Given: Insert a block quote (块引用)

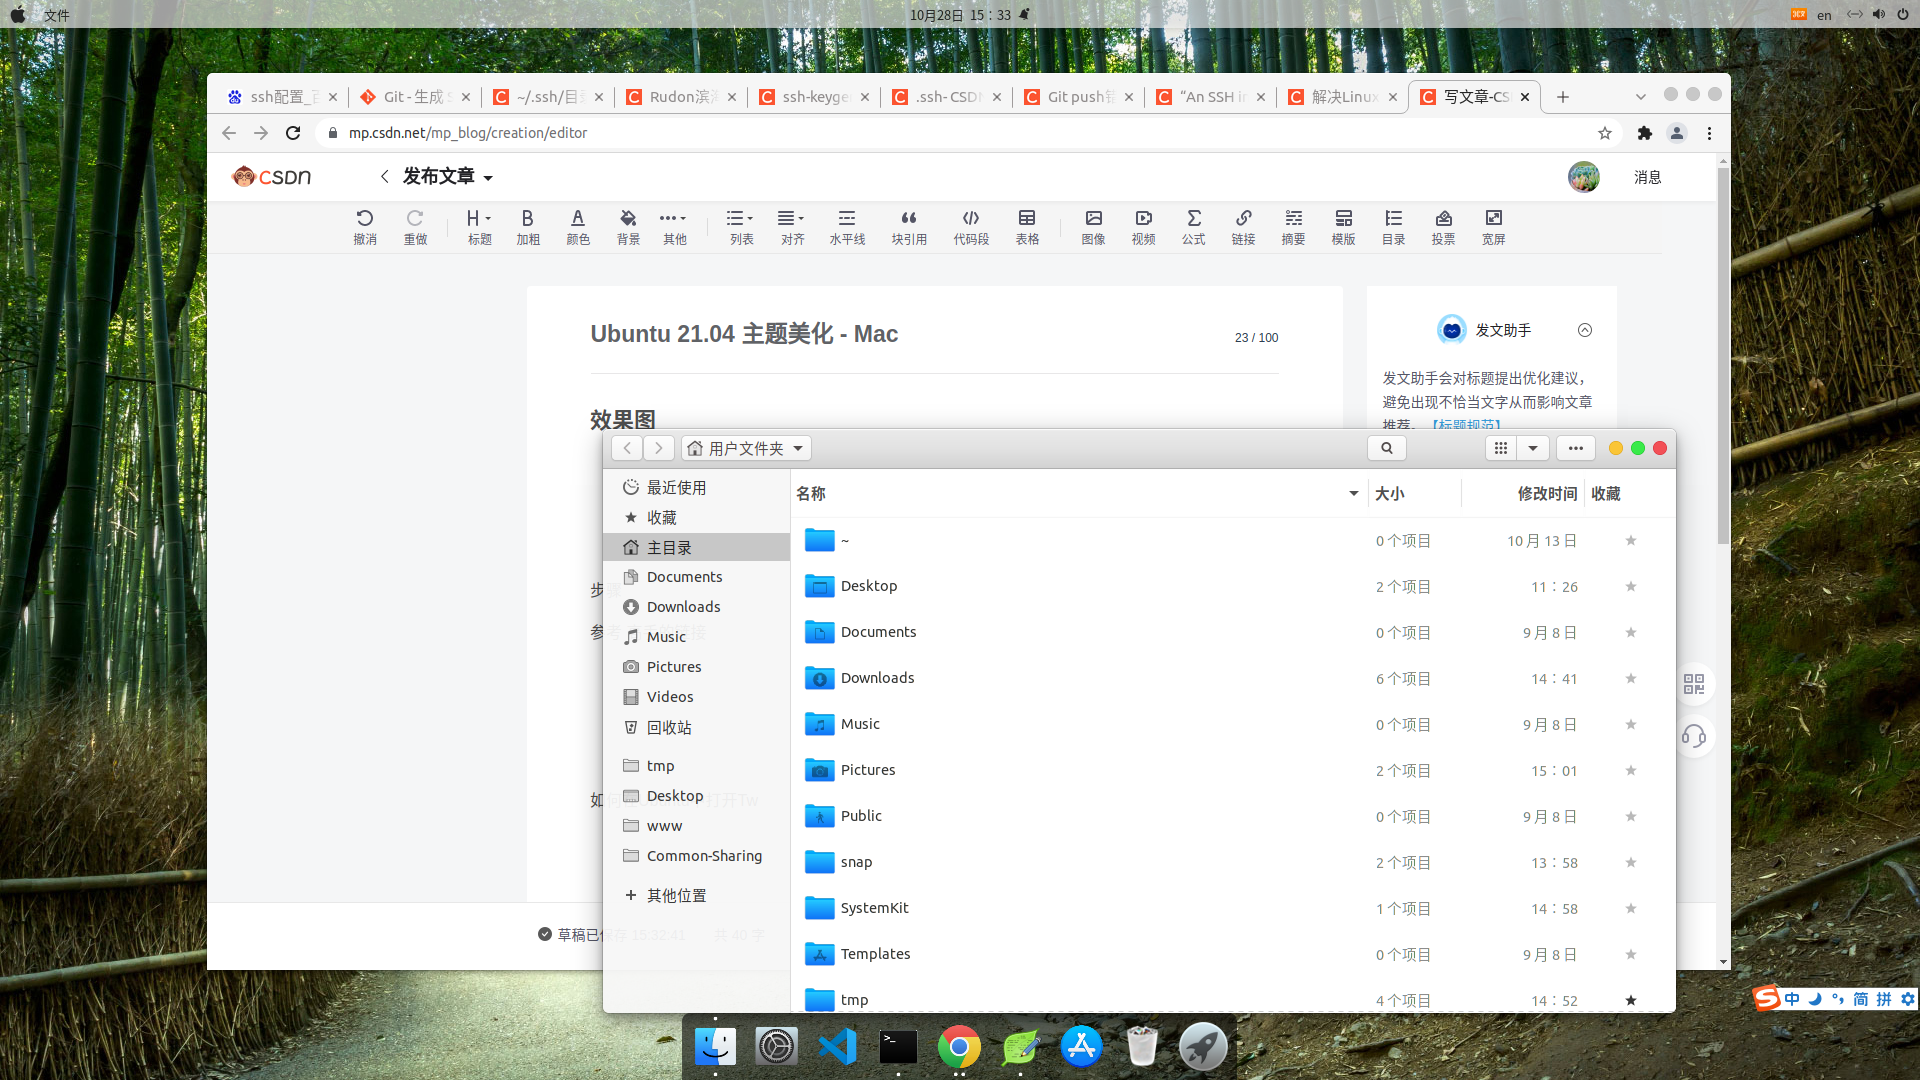Looking at the screenshot, I should point(909,227).
